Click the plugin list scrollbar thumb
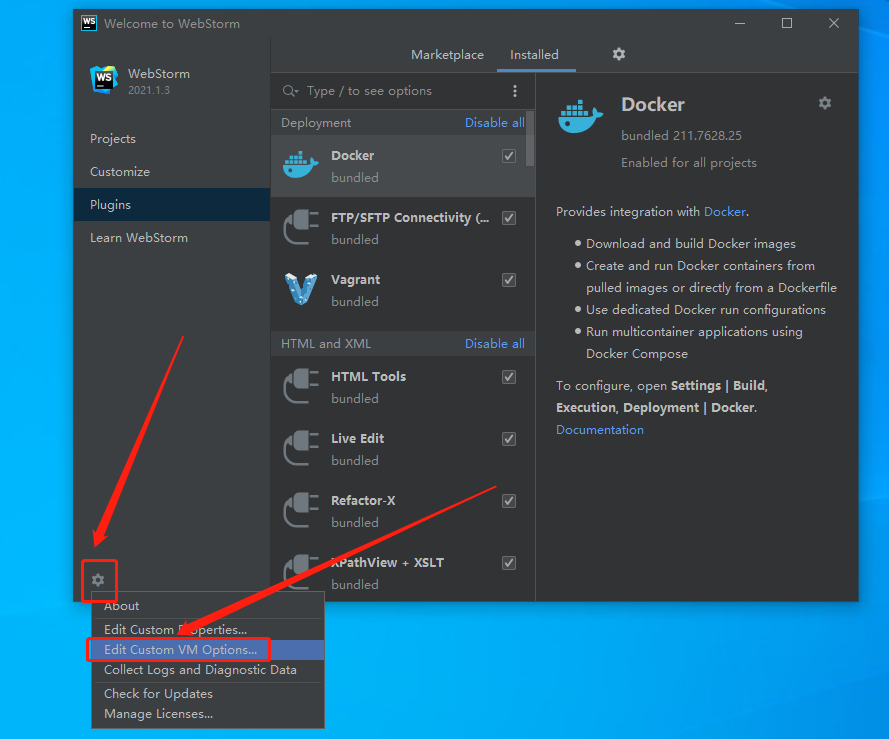This screenshot has height=739, width=889. (x=530, y=139)
